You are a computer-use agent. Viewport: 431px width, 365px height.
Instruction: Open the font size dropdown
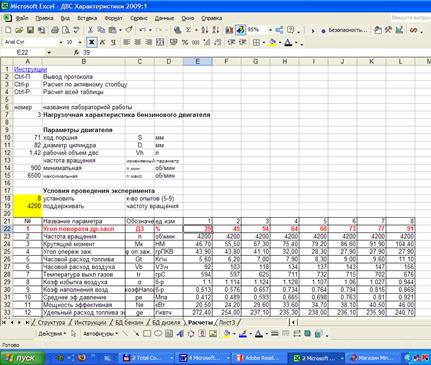coord(80,42)
